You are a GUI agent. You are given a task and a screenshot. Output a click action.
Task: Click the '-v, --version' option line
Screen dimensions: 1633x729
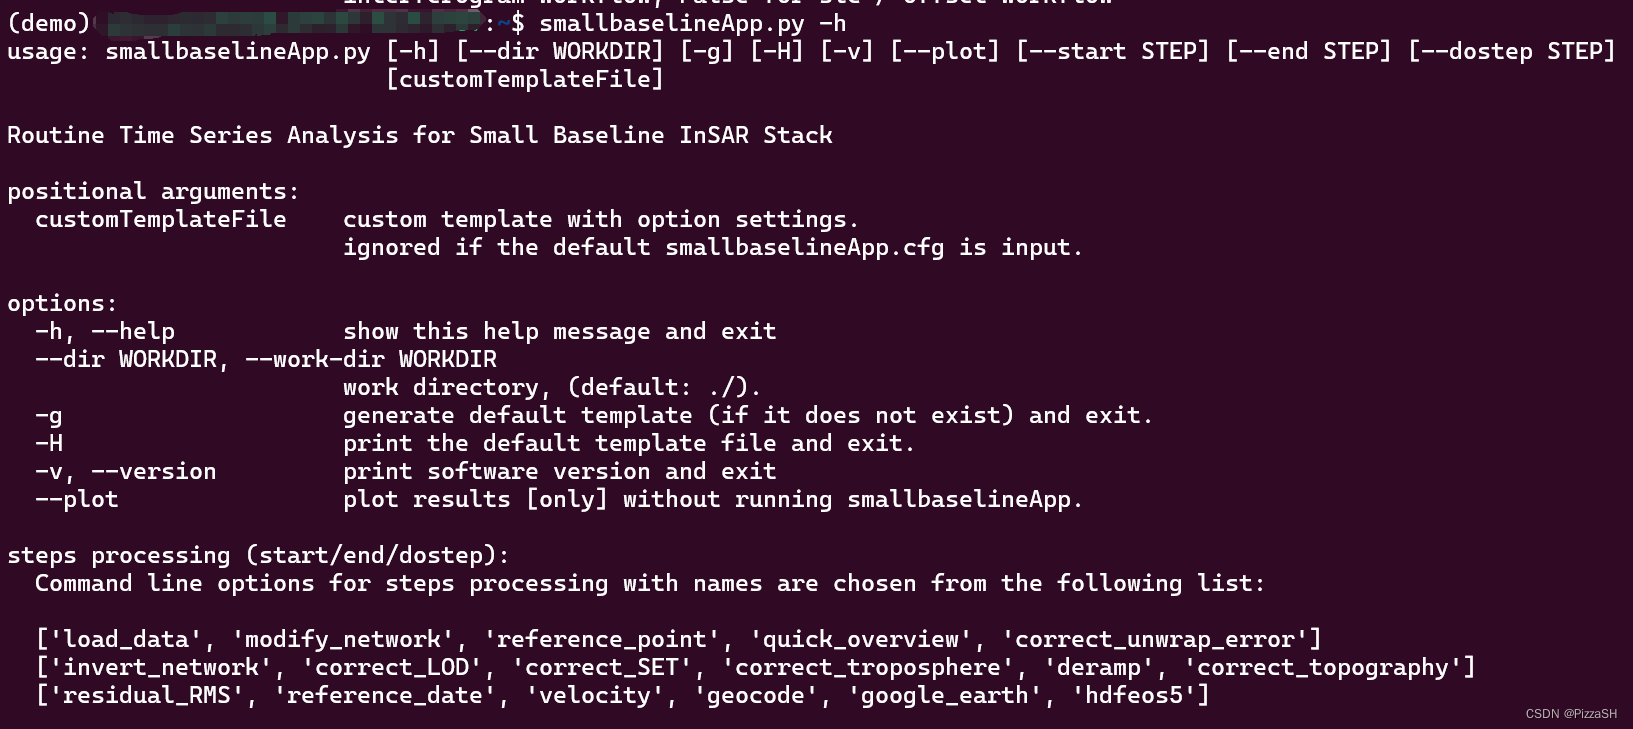pyautogui.click(x=126, y=471)
